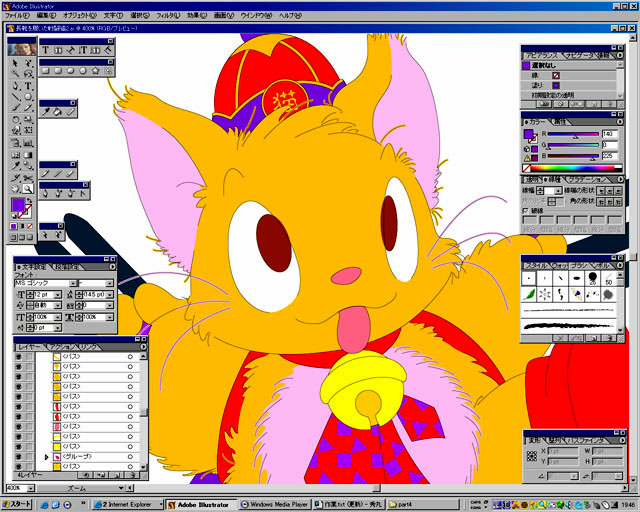Select the Line Segment tool
The width and height of the screenshot is (640, 512).
pos(15,97)
